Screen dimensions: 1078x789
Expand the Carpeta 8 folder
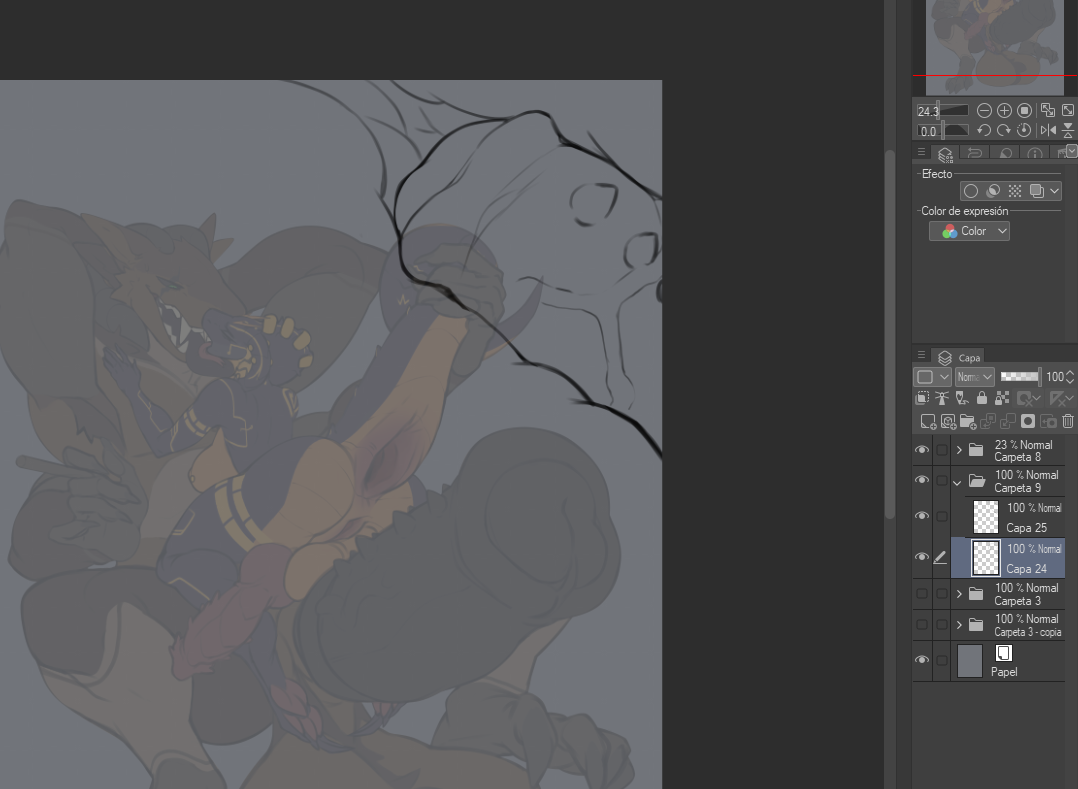959,450
